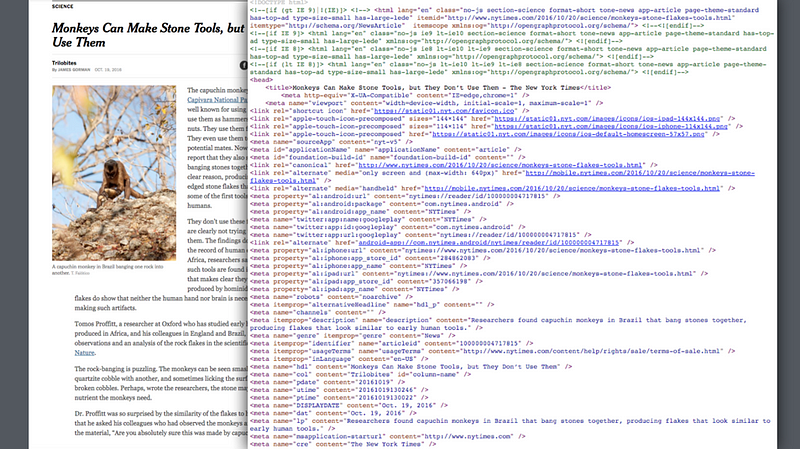Open the ios-ipad-144x144.png icon link
This screenshot has width=800, height=449.
pos(607,118)
